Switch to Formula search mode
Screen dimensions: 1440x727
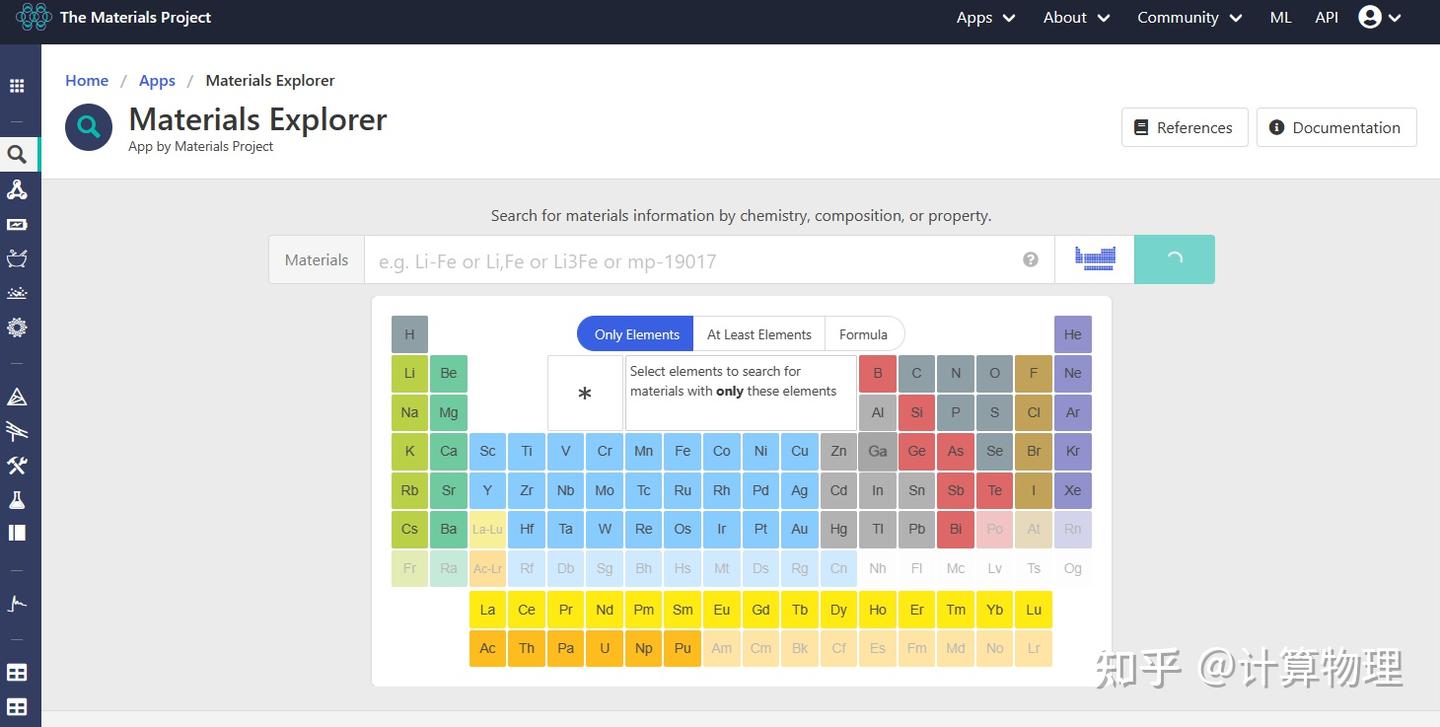[863, 334]
